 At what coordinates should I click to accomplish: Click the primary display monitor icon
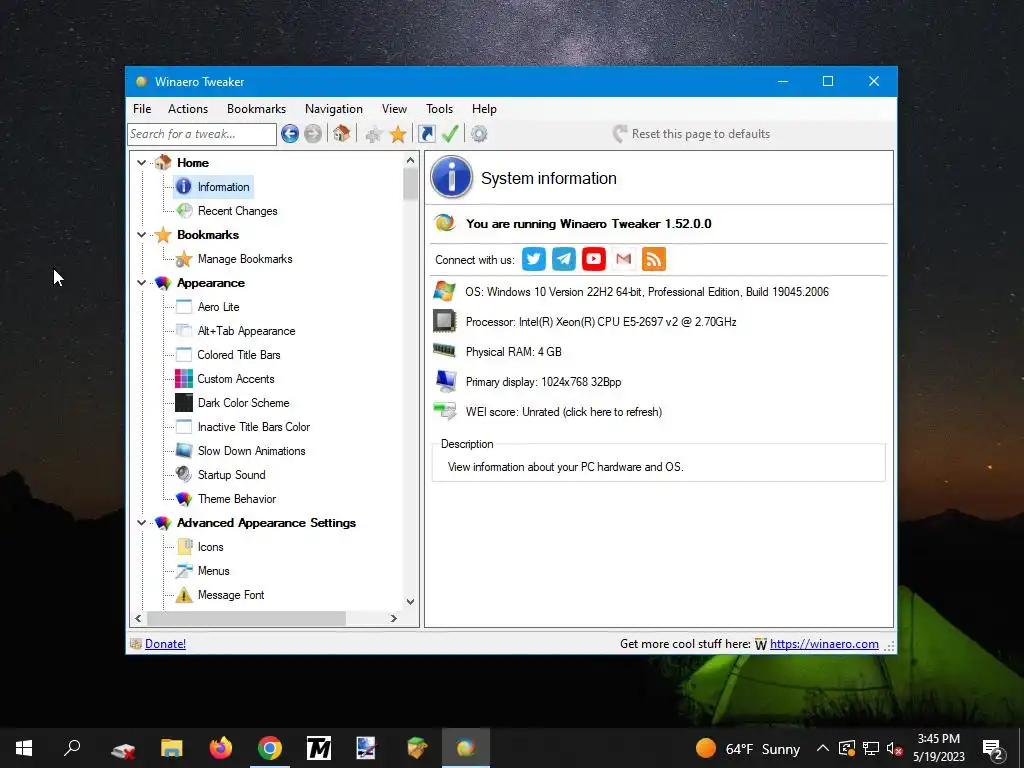click(445, 381)
